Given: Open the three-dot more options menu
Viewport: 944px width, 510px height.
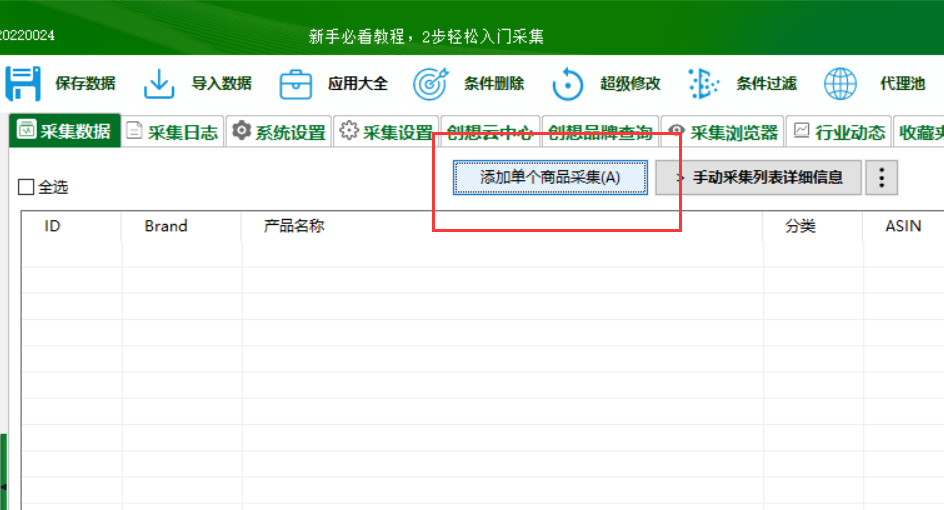Looking at the screenshot, I should (881, 178).
